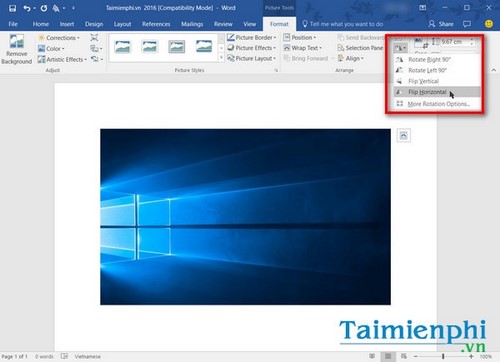Switch to the Design tab
Image resolution: width=500 pixels, height=362 pixels.
pyautogui.click(x=94, y=24)
